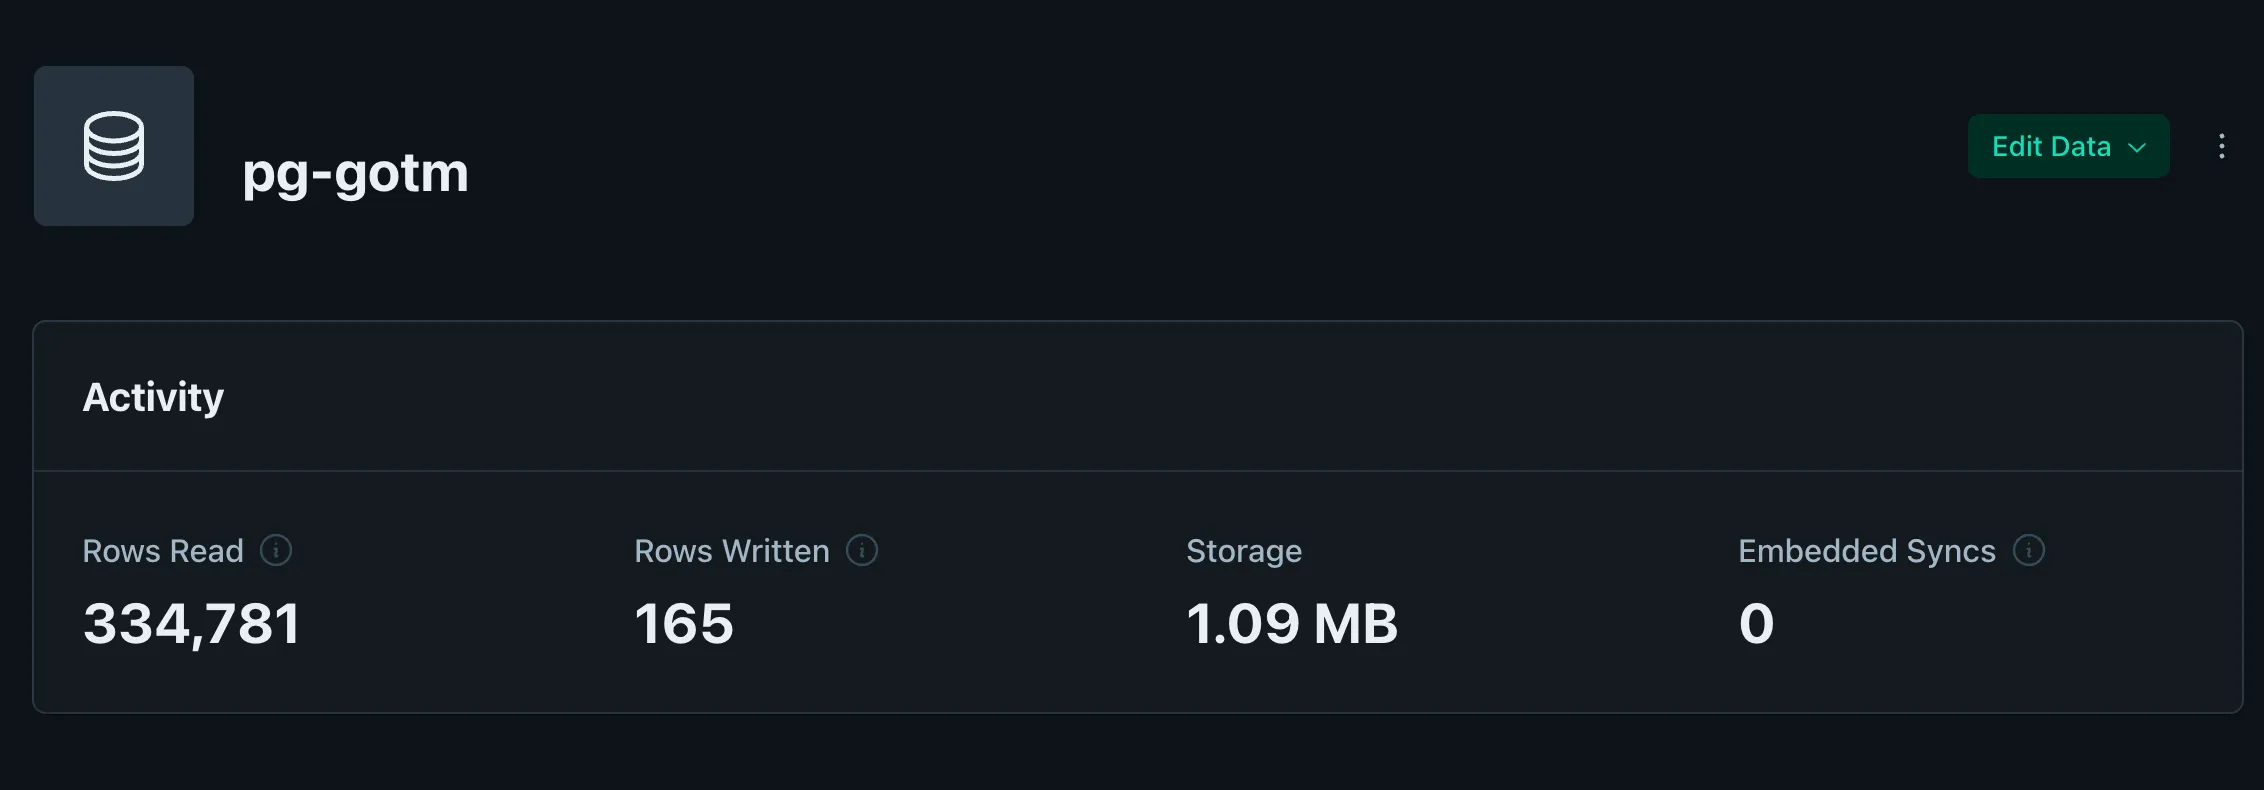
Task: Open the three-dot more options menu
Action: 2221,146
